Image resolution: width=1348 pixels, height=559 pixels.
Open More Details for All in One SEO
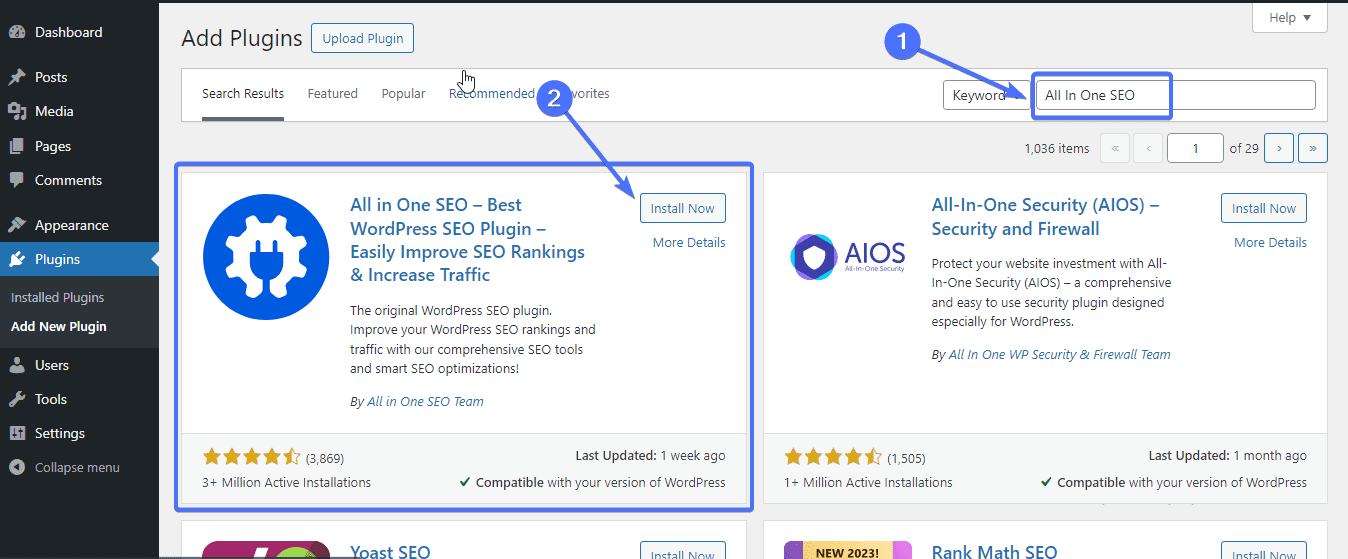point(689,242)
